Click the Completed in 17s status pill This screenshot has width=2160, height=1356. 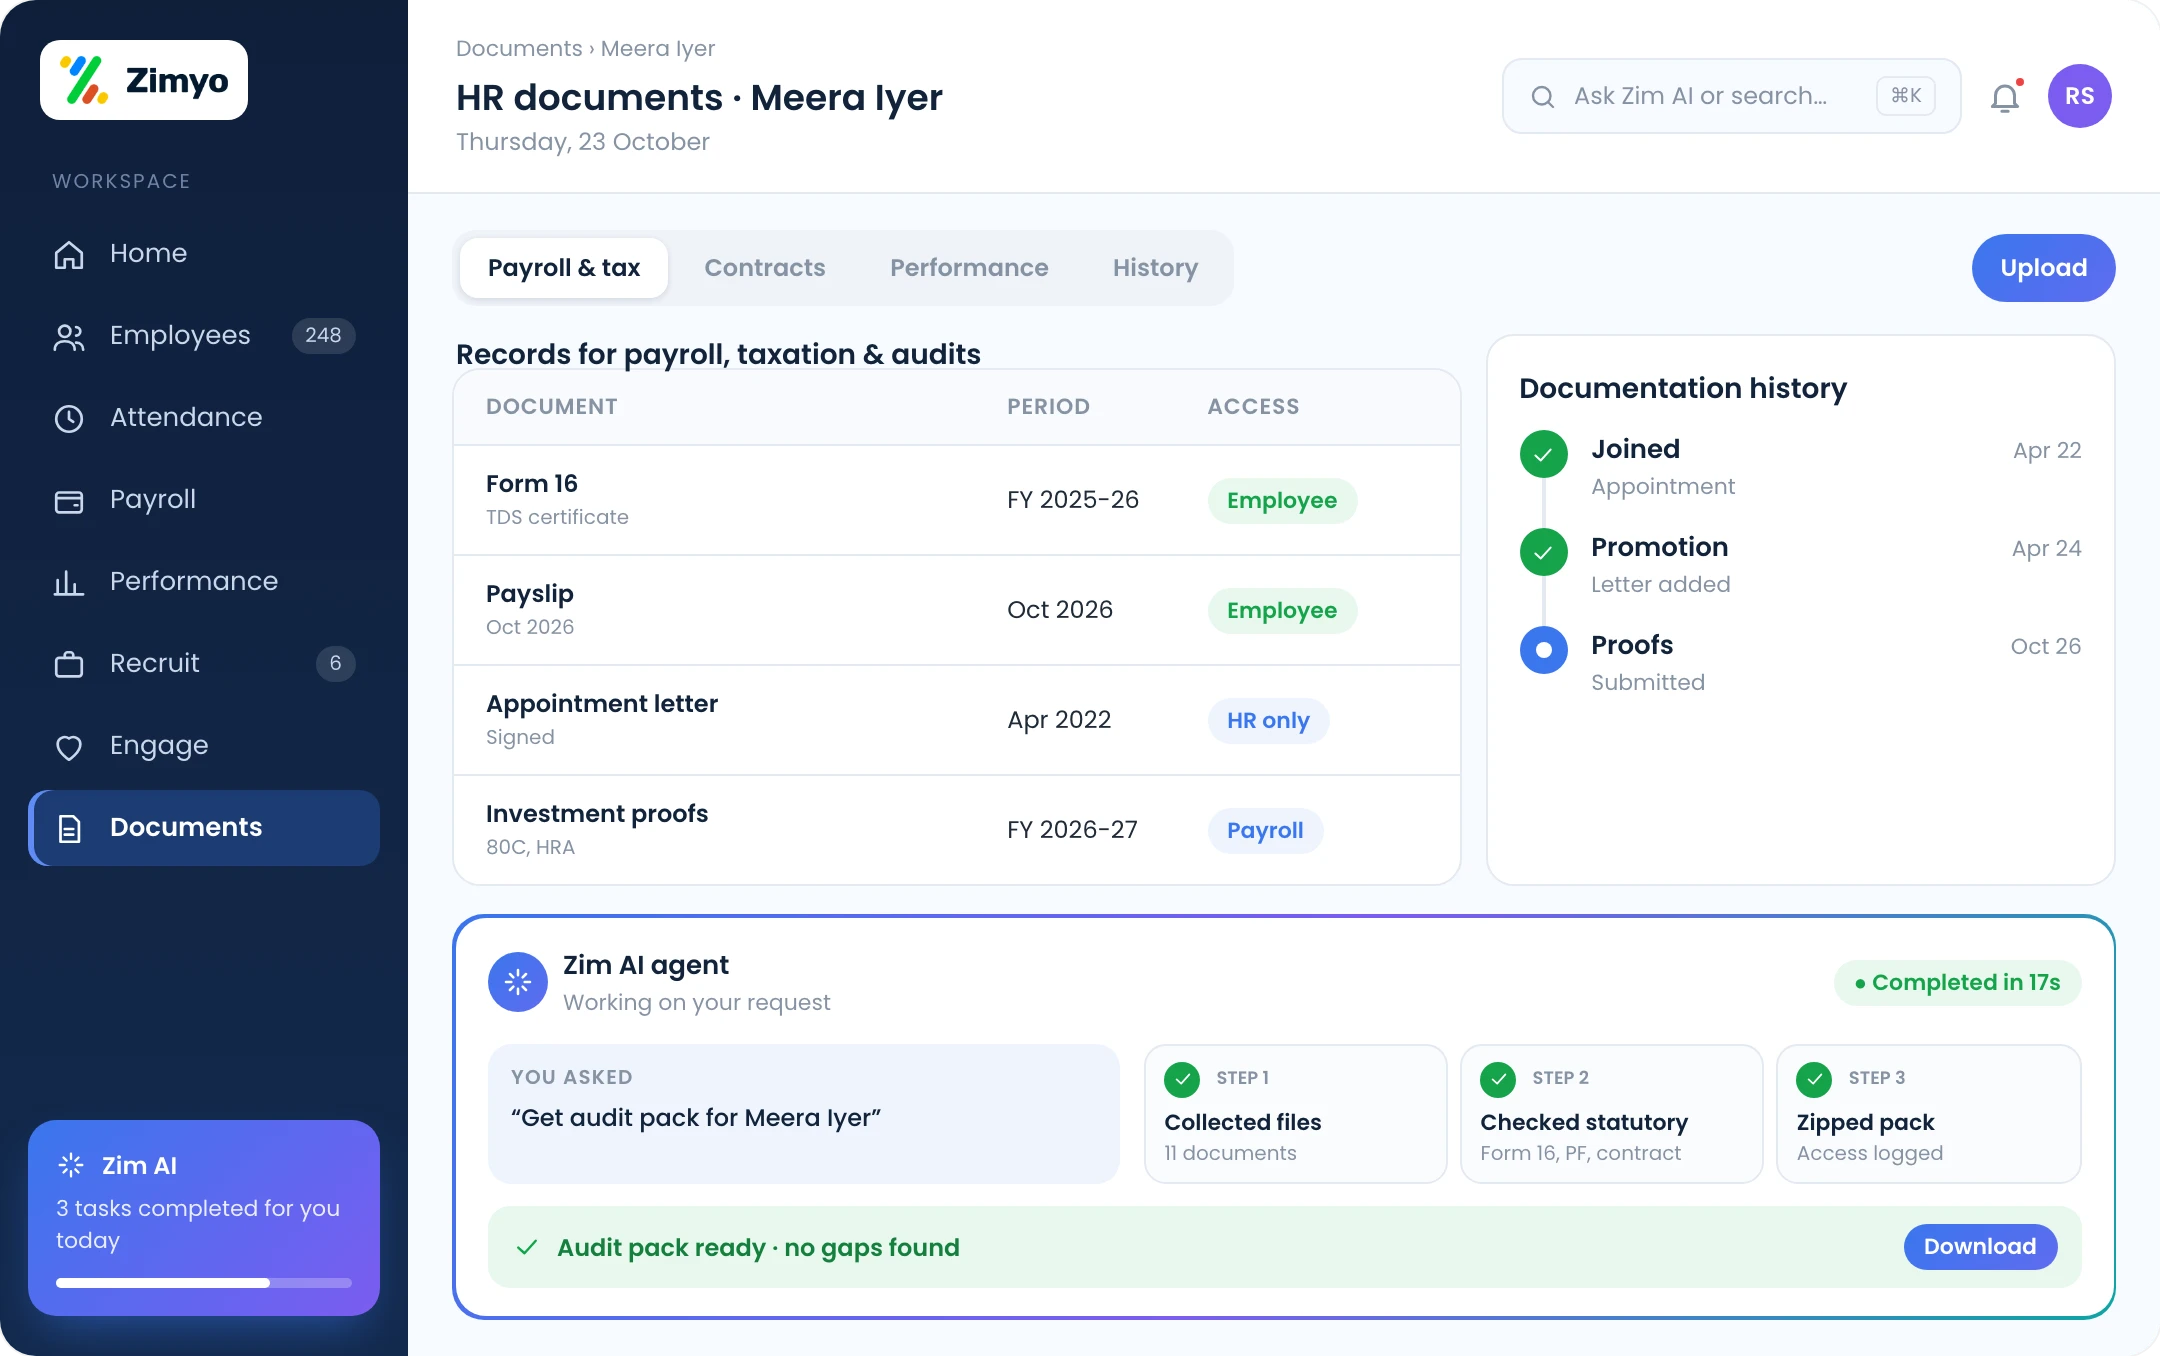tap(1957, 983)
